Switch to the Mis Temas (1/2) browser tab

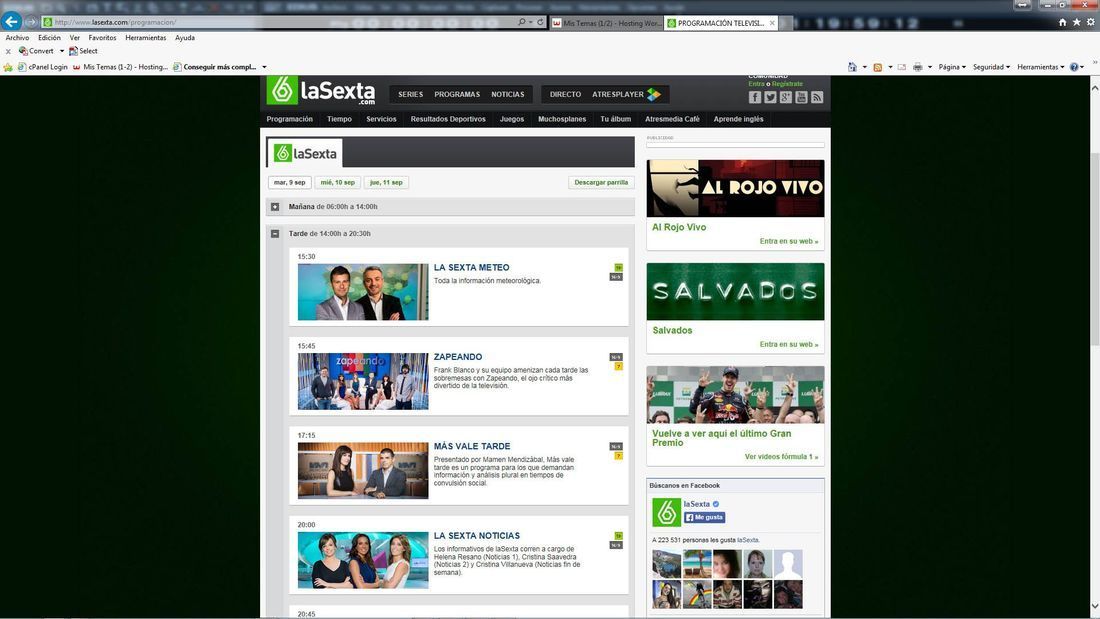click(607, 23)
